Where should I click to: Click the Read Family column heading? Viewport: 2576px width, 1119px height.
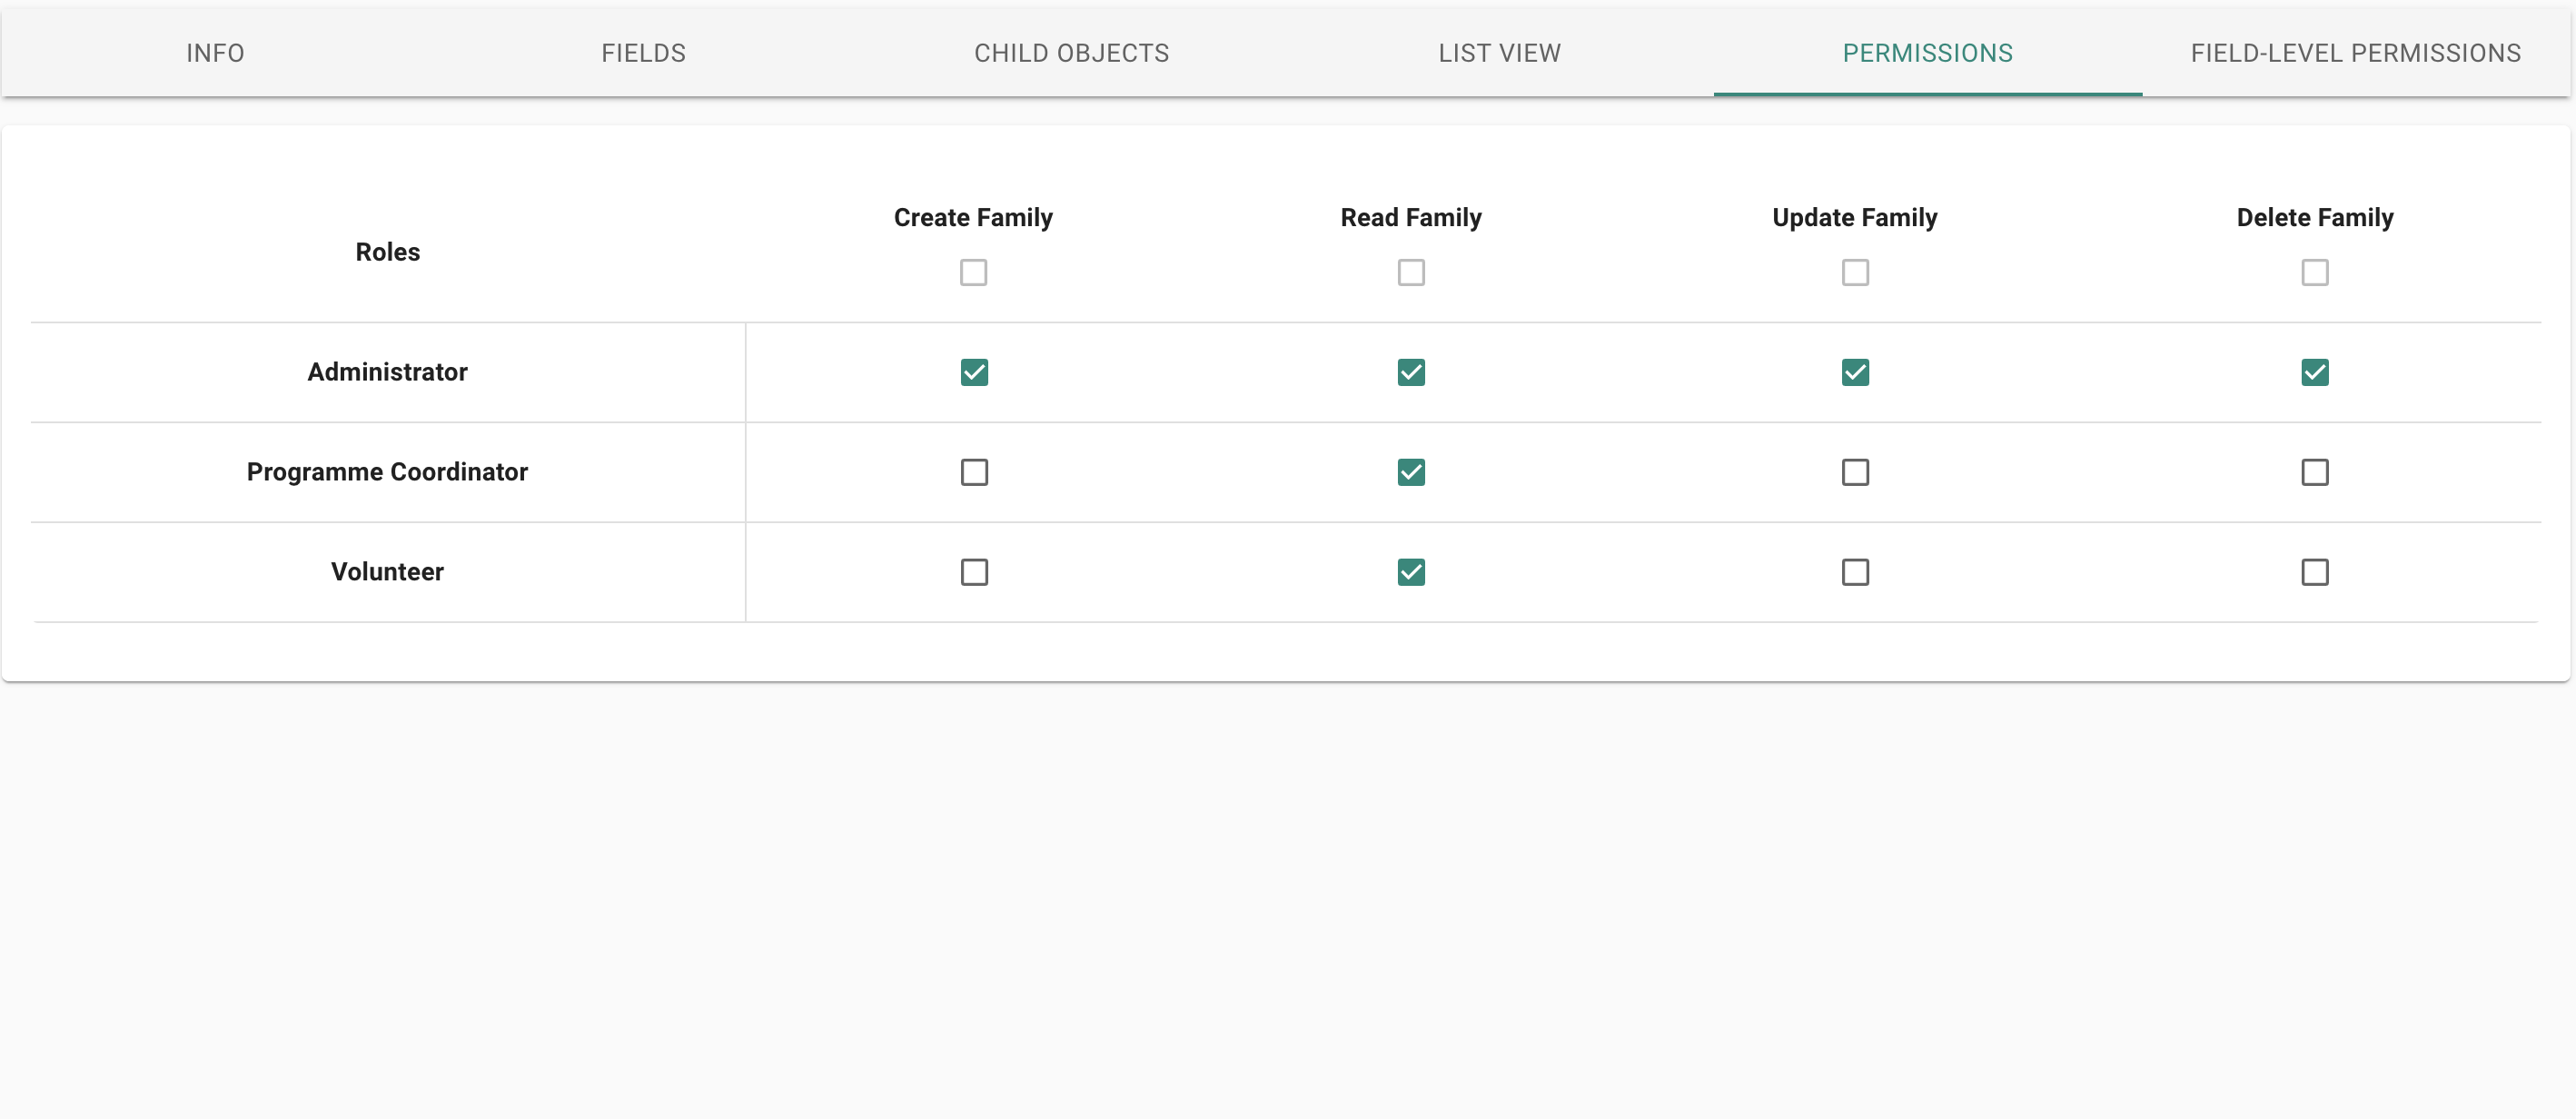point(1411,218)
